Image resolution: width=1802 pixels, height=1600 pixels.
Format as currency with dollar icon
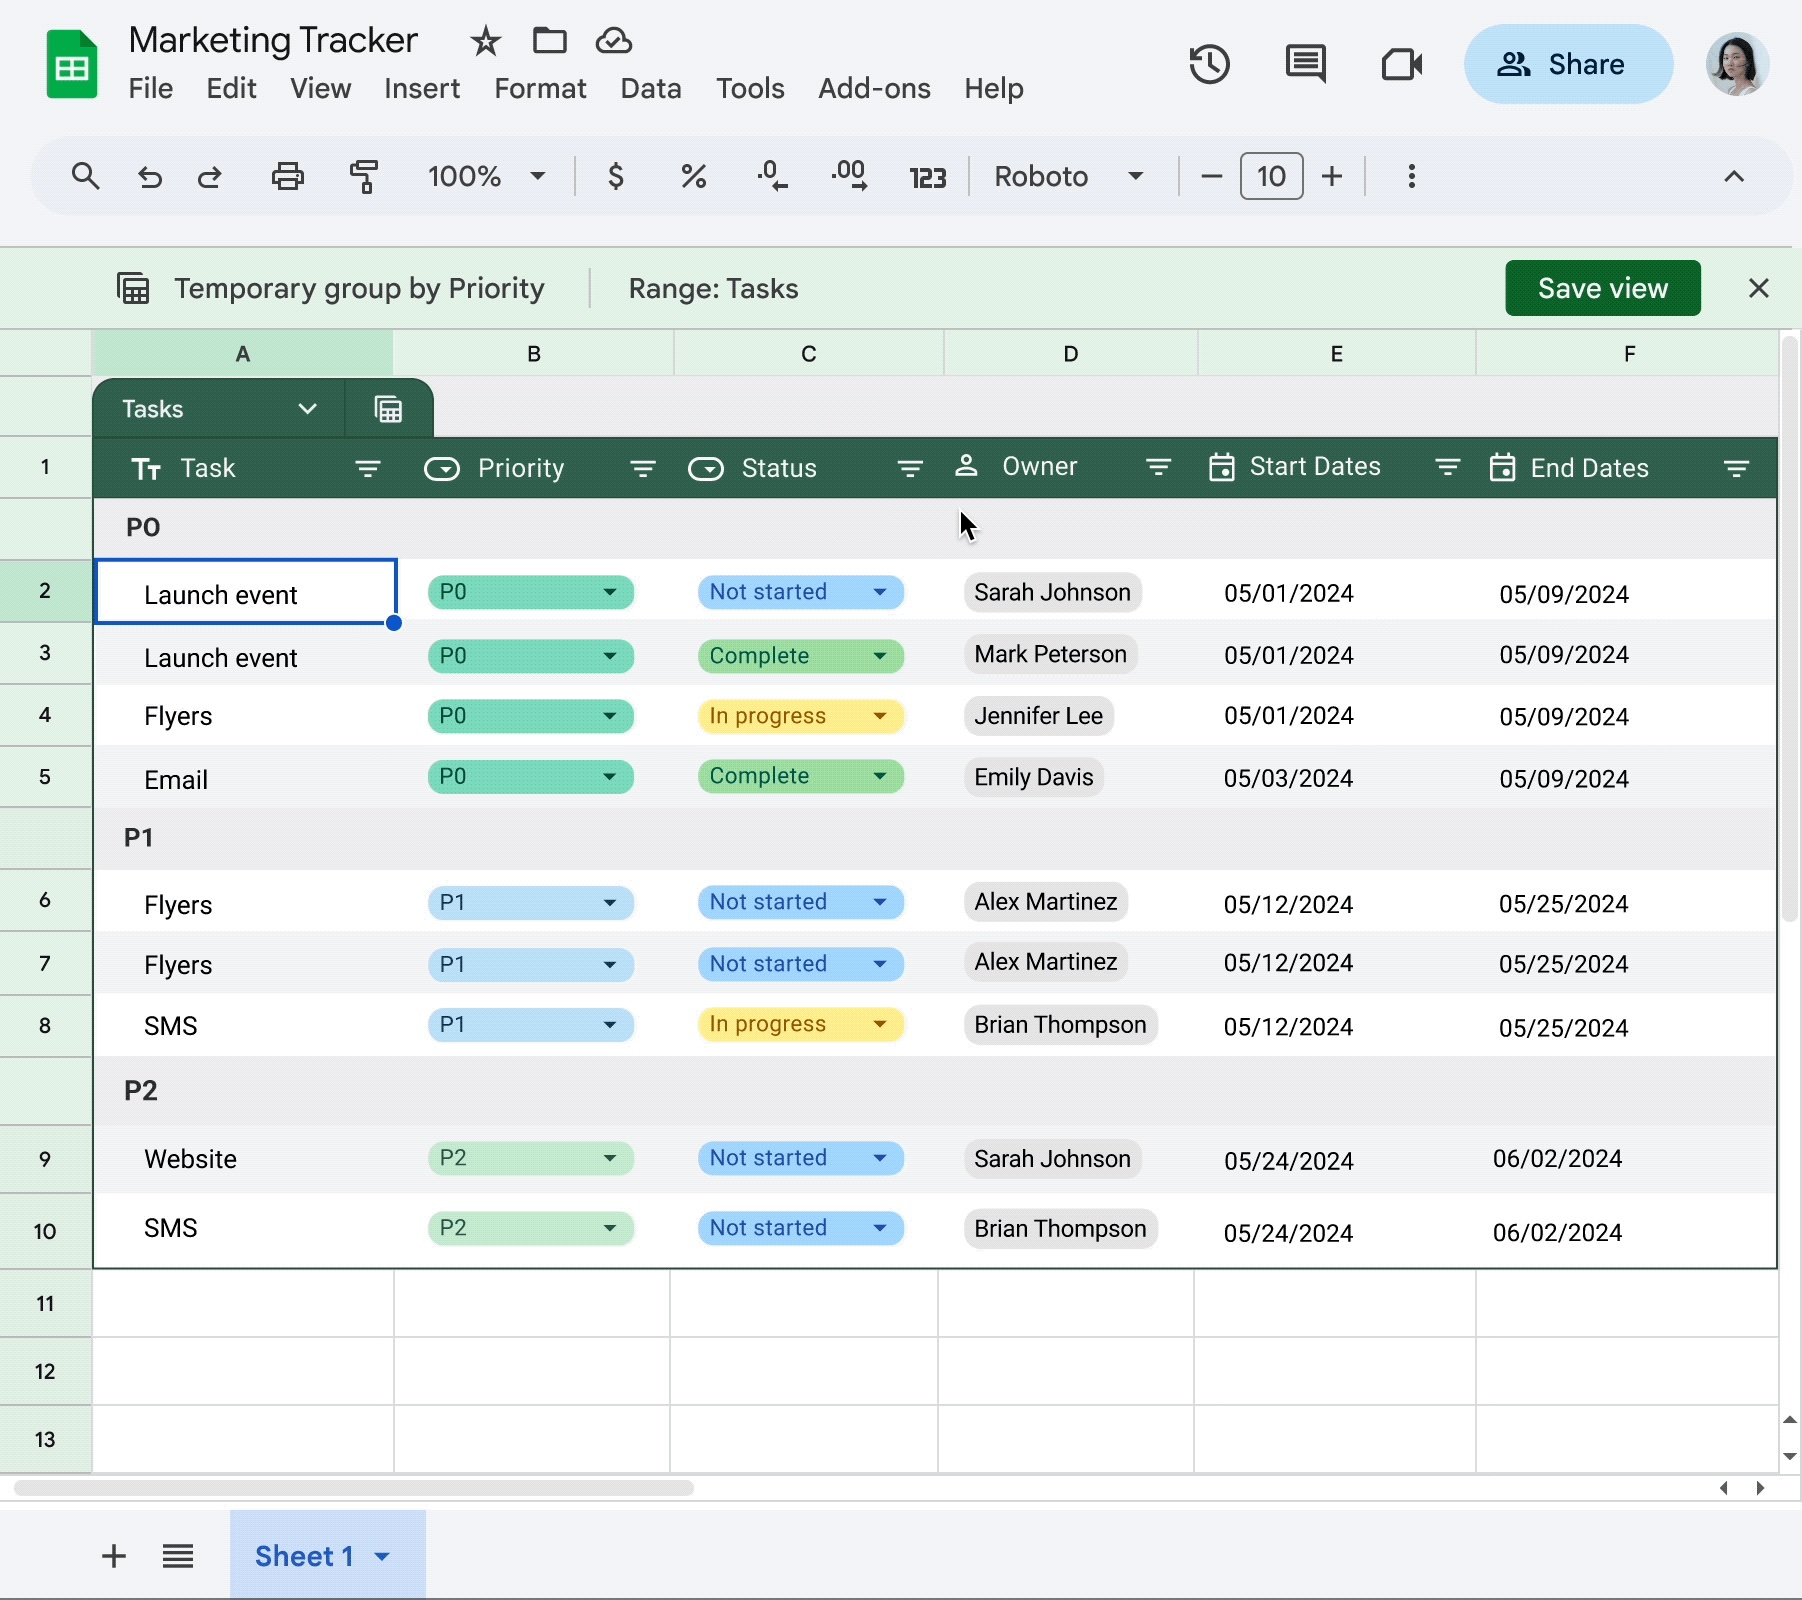[x=616, y=176]
